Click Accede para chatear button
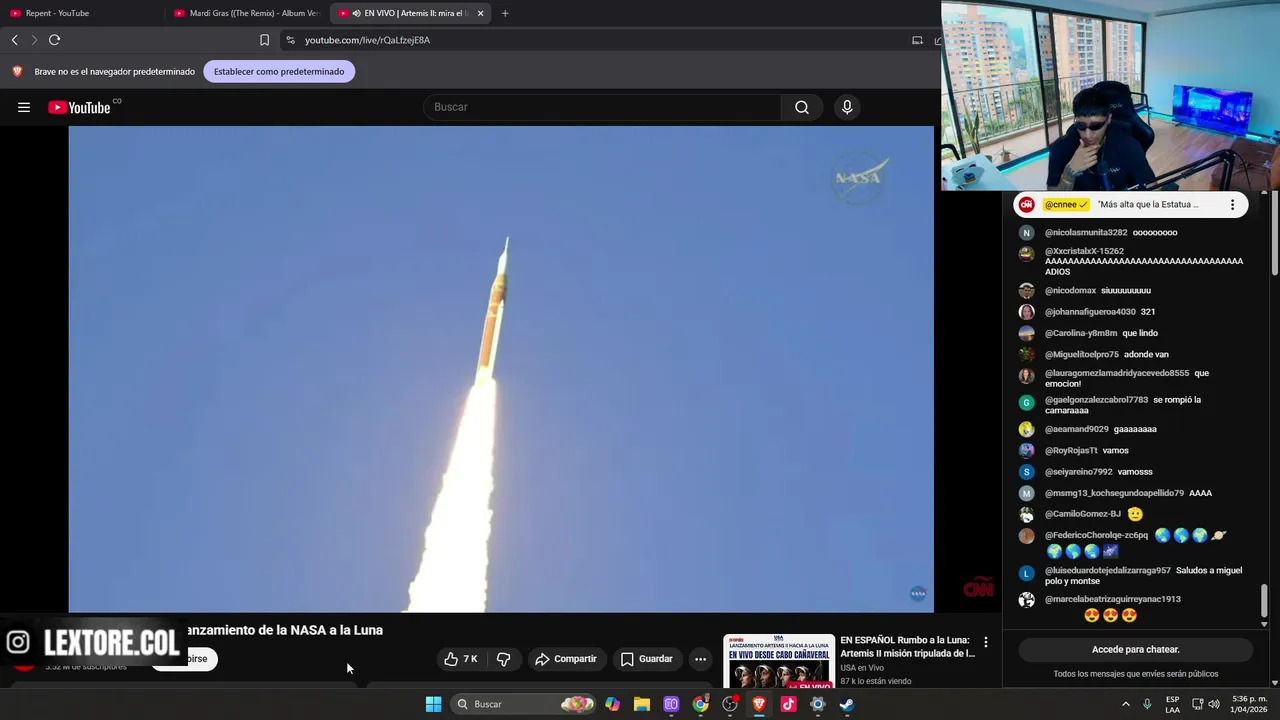This screenshot has height=720, width=1280. [1135, 649]
